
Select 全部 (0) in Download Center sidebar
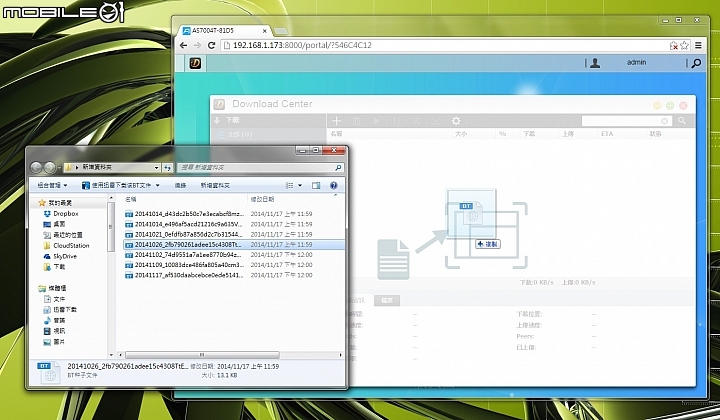240,134
